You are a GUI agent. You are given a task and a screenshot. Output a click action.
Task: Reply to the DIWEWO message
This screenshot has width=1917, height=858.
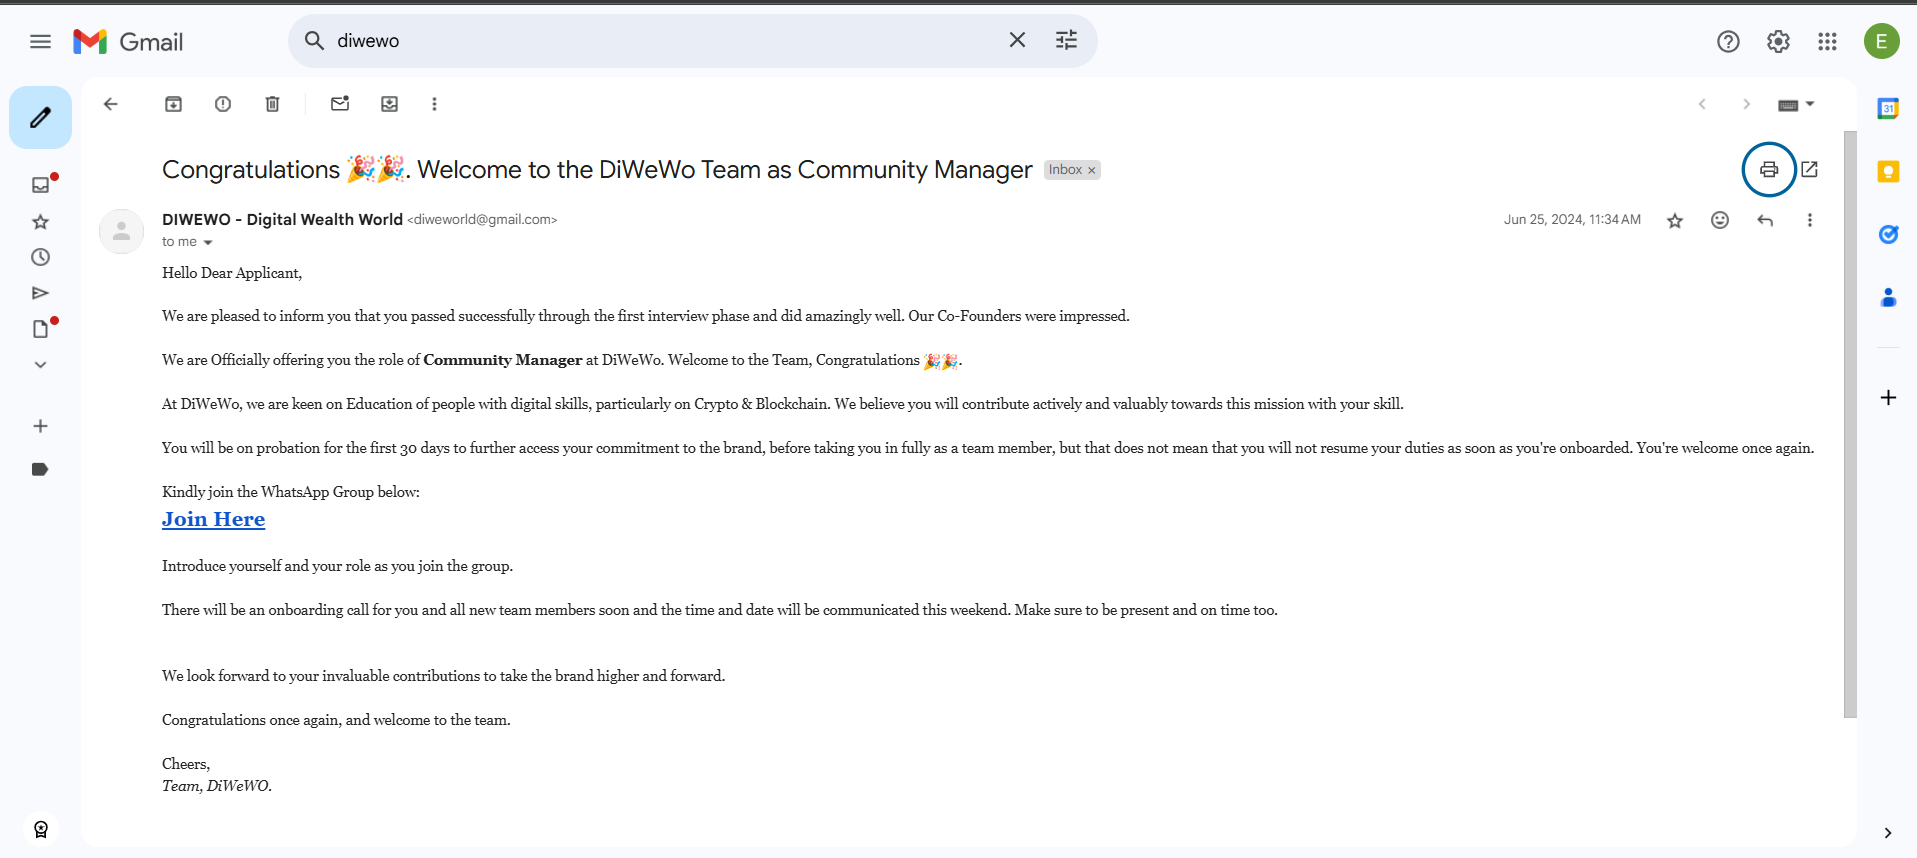pyautogui.click(x=1765, y=220)
